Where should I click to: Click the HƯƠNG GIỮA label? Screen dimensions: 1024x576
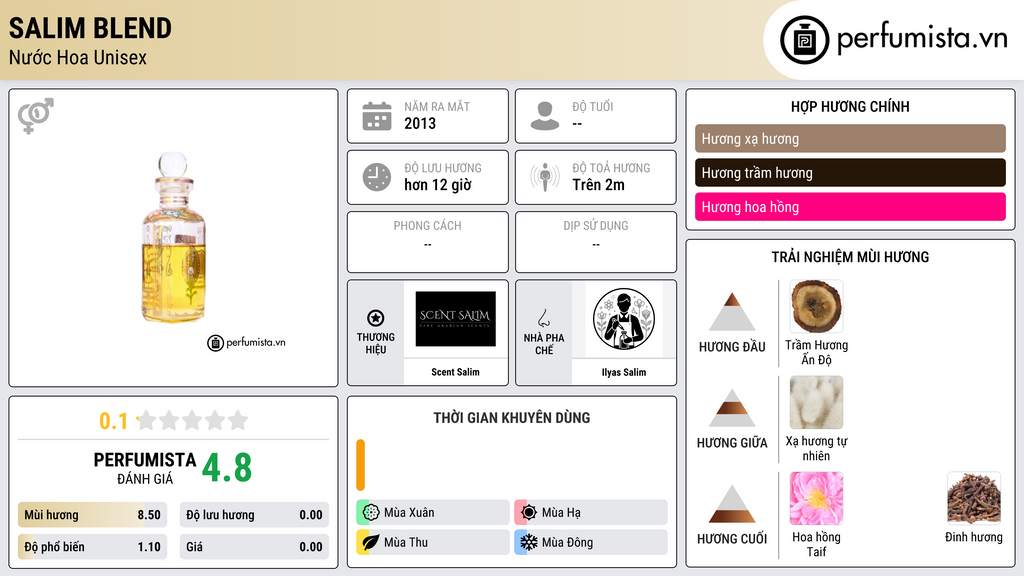[732, 443]
